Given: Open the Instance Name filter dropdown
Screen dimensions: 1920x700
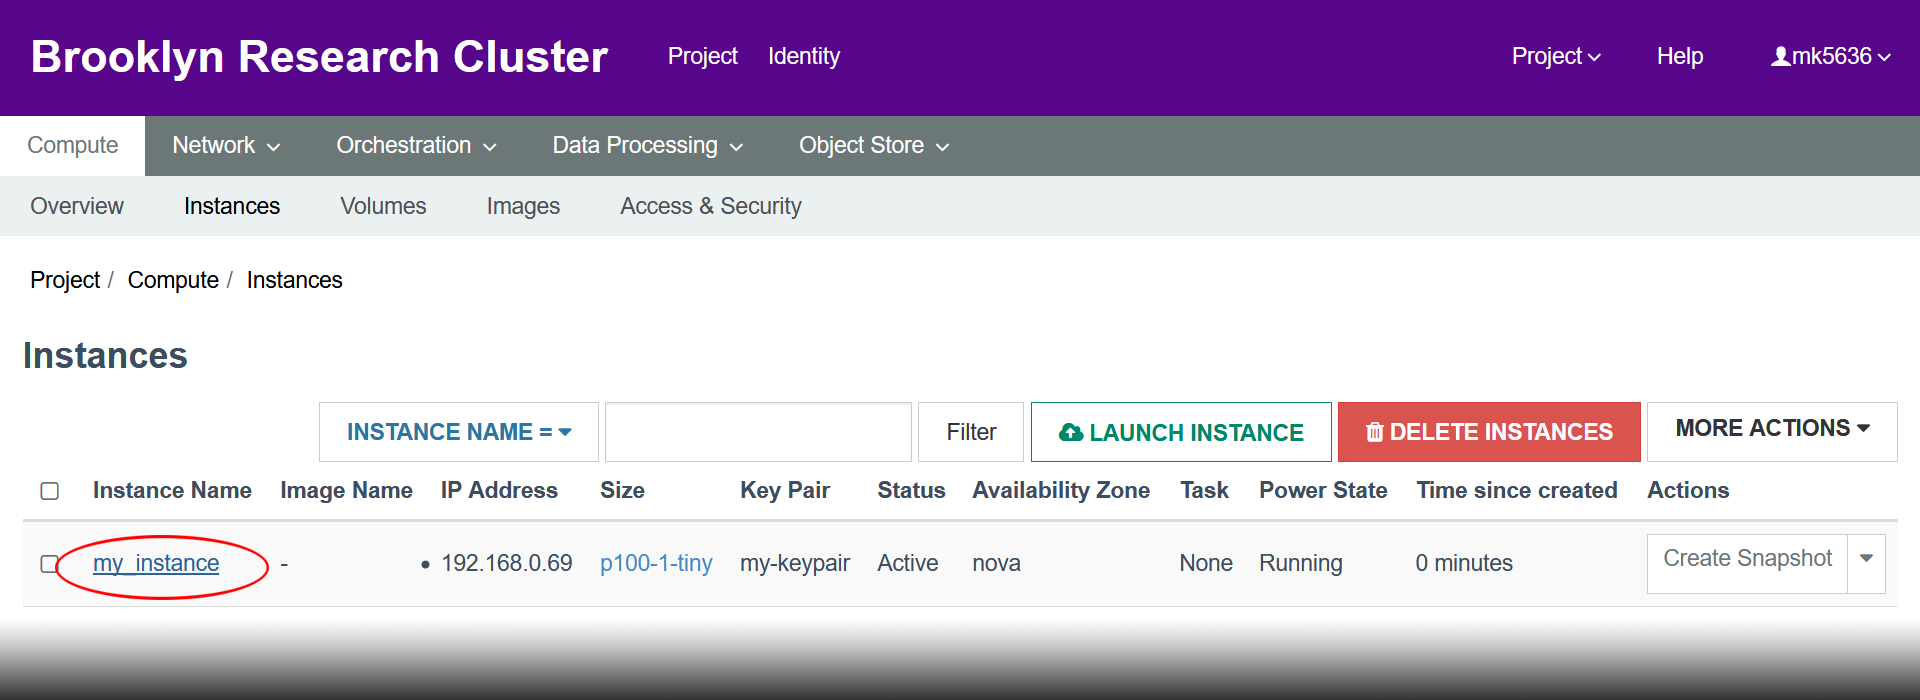Looking at the screenshot, I should pyautogui.click(x=458, y=432).
